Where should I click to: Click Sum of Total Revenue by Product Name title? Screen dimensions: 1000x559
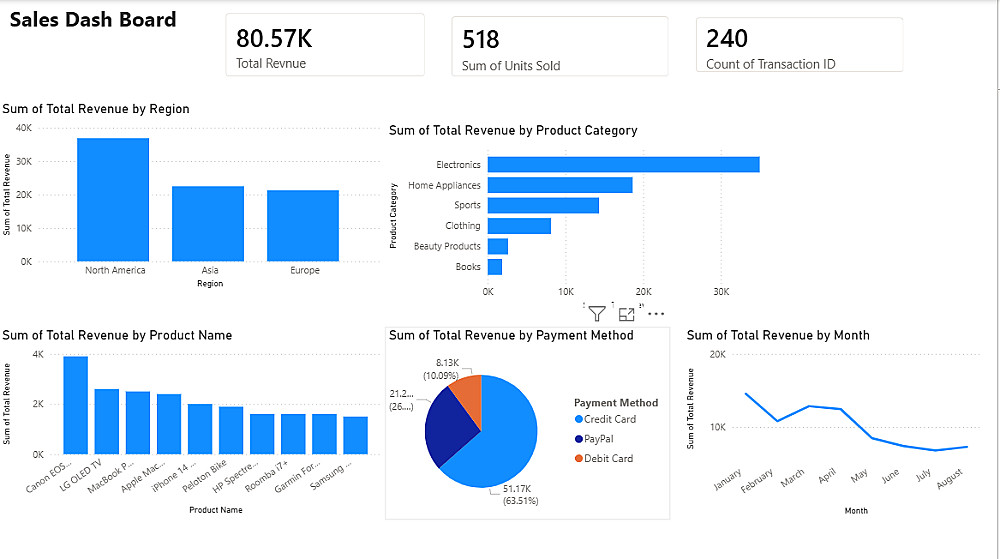pos(117,335)
